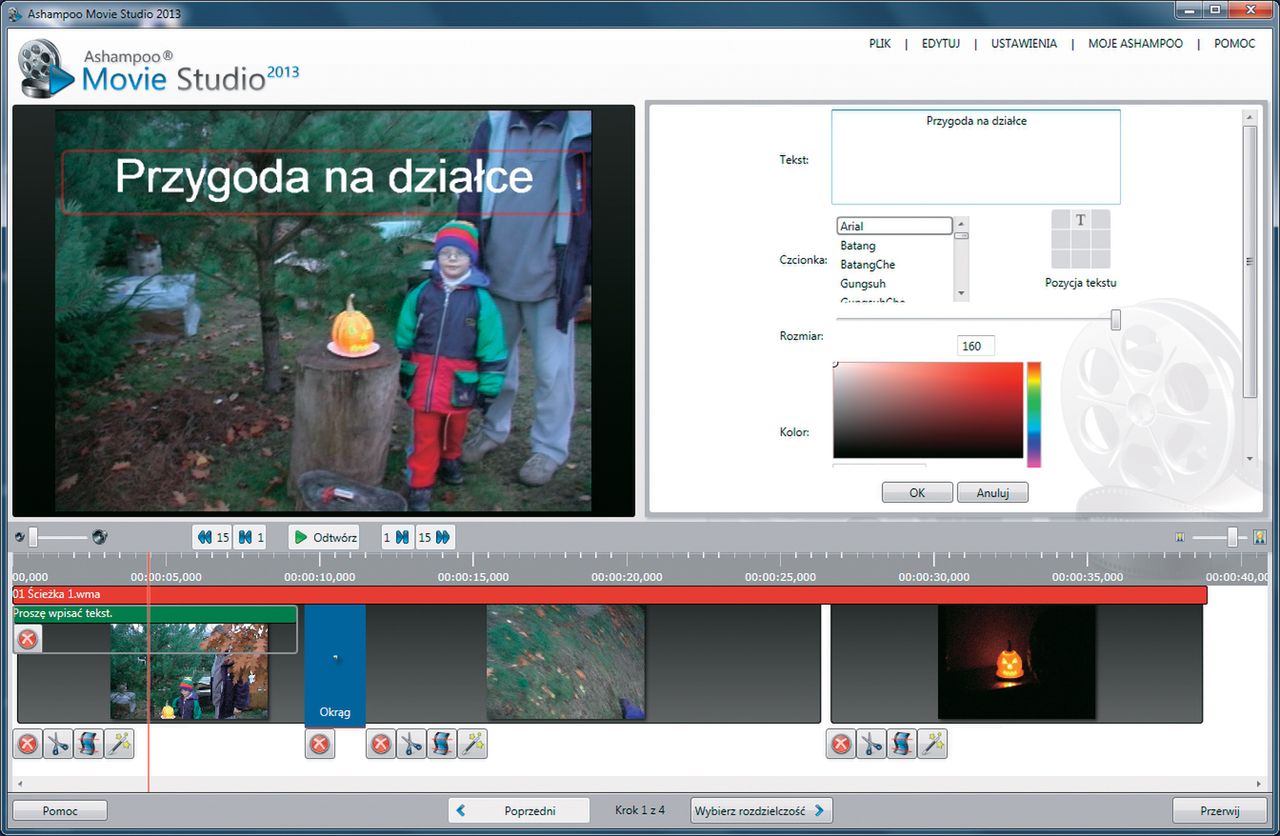The height and width of the screenshot is (836, 1280).
Task: Select center cell in Pozycja tekstu grid
Action: click(1080, 240)
